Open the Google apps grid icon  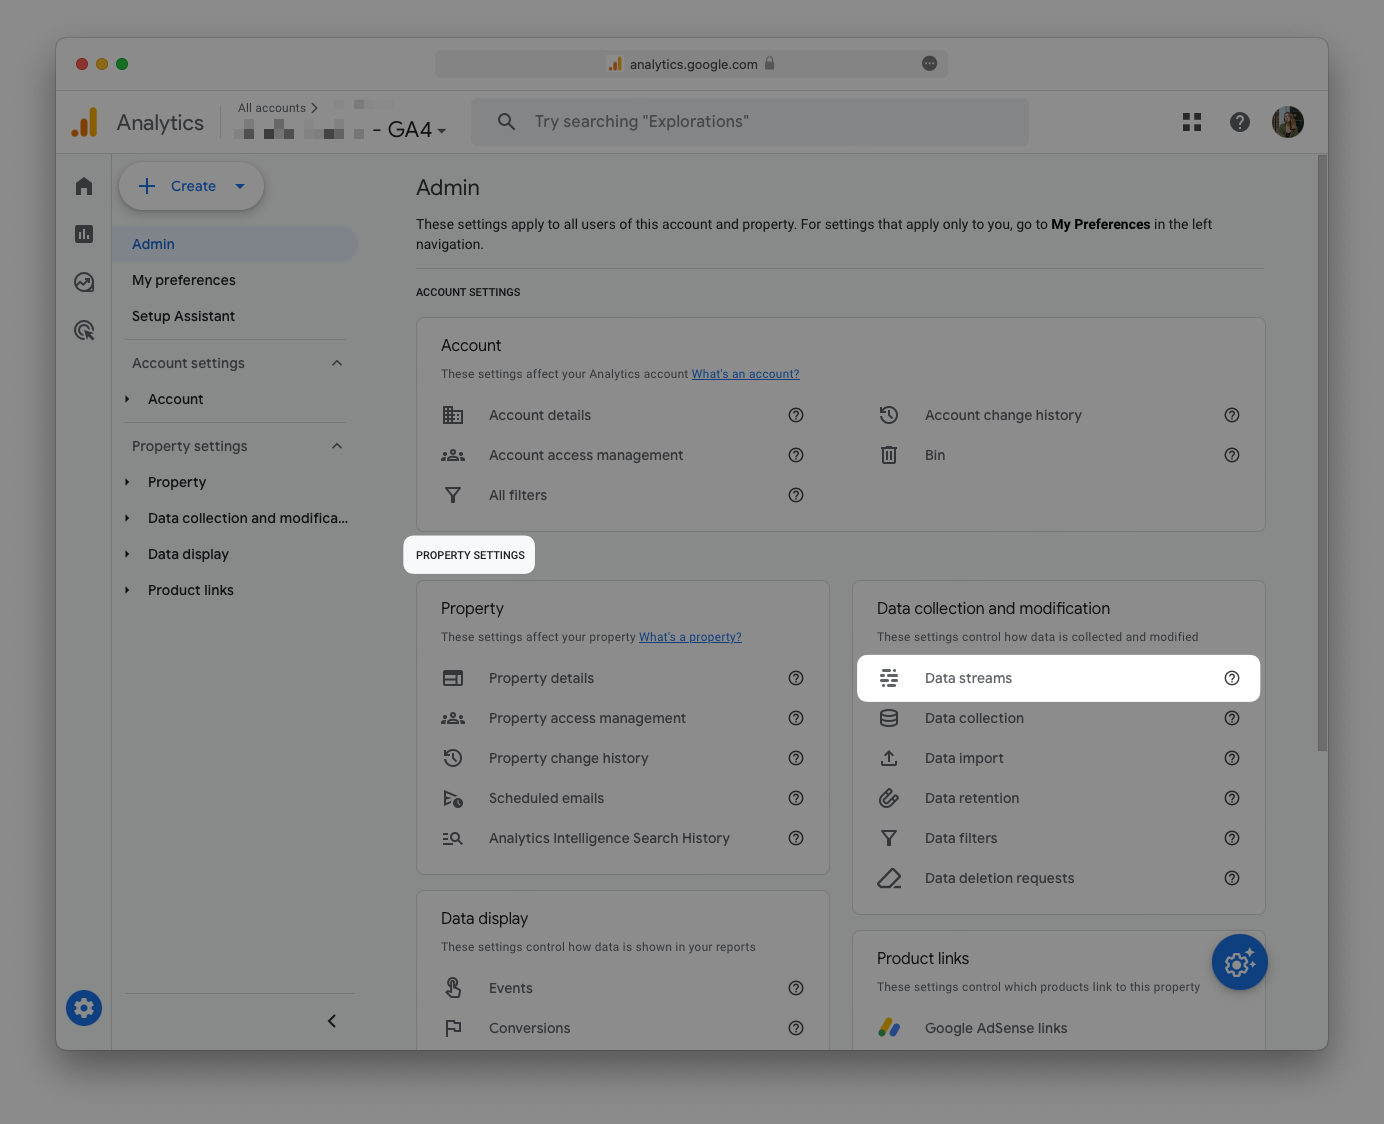(1192, 122)
